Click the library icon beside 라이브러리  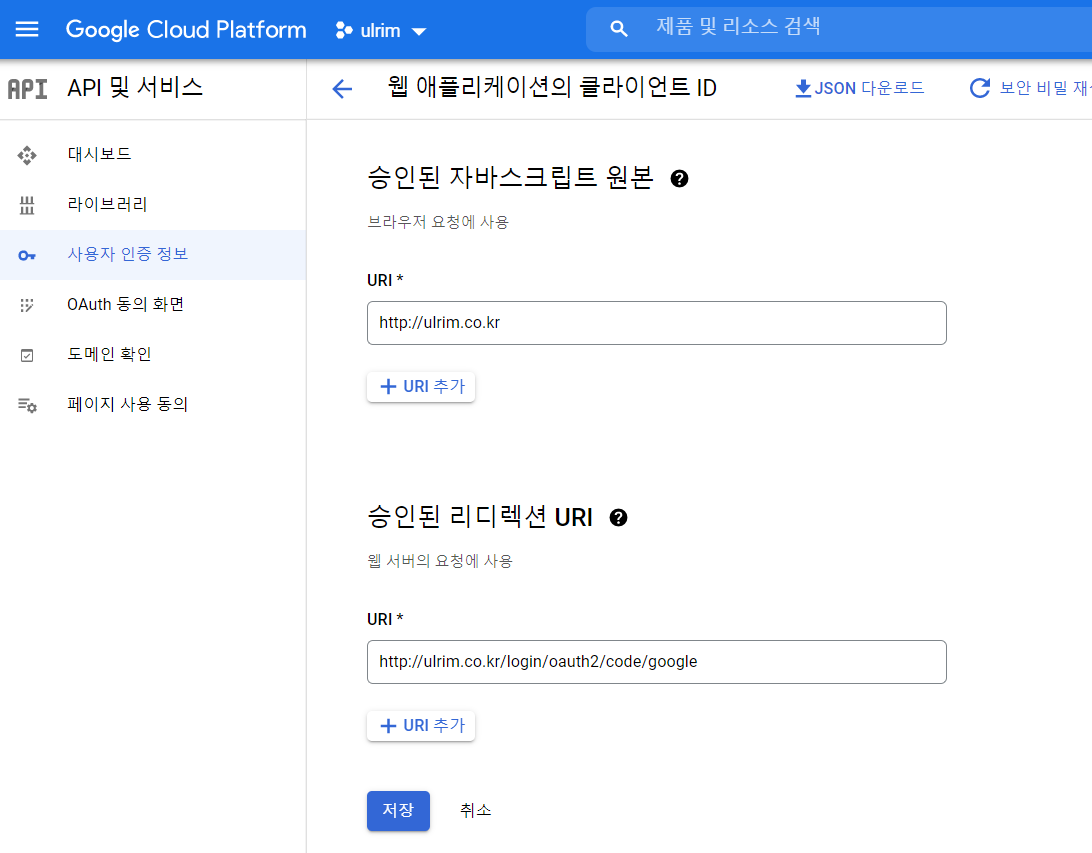pos(26,205)
